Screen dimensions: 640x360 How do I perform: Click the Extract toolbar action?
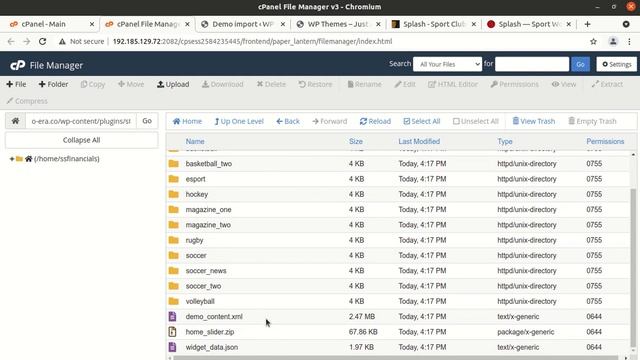[607, 84]
